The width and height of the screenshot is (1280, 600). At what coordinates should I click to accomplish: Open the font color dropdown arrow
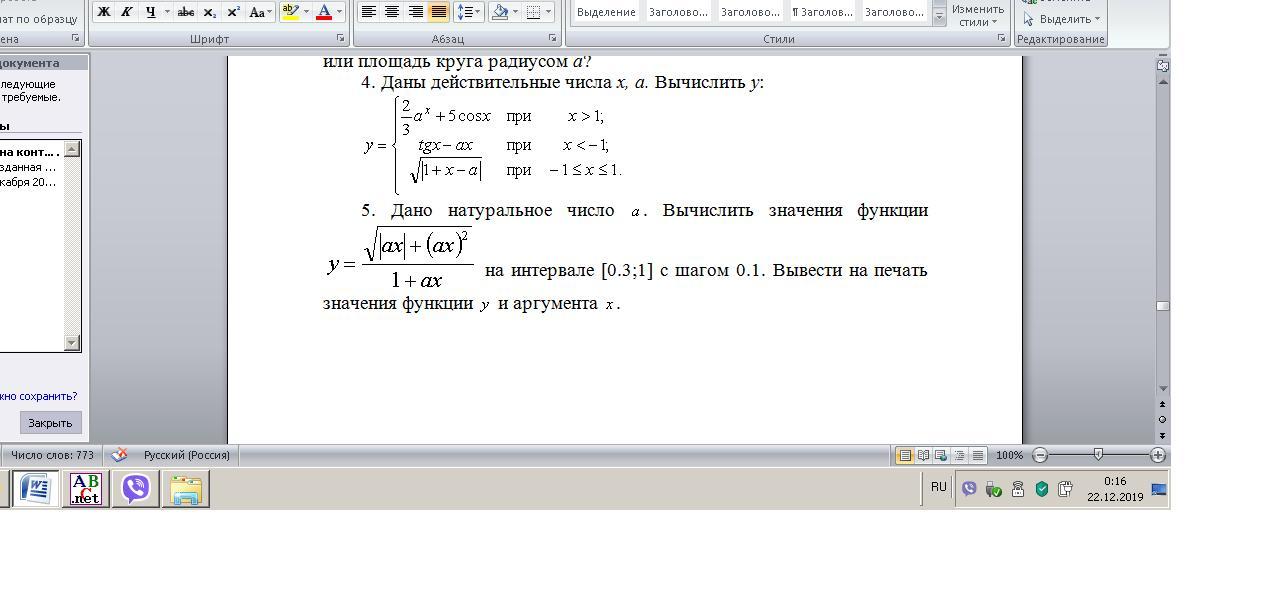point(340,12)
